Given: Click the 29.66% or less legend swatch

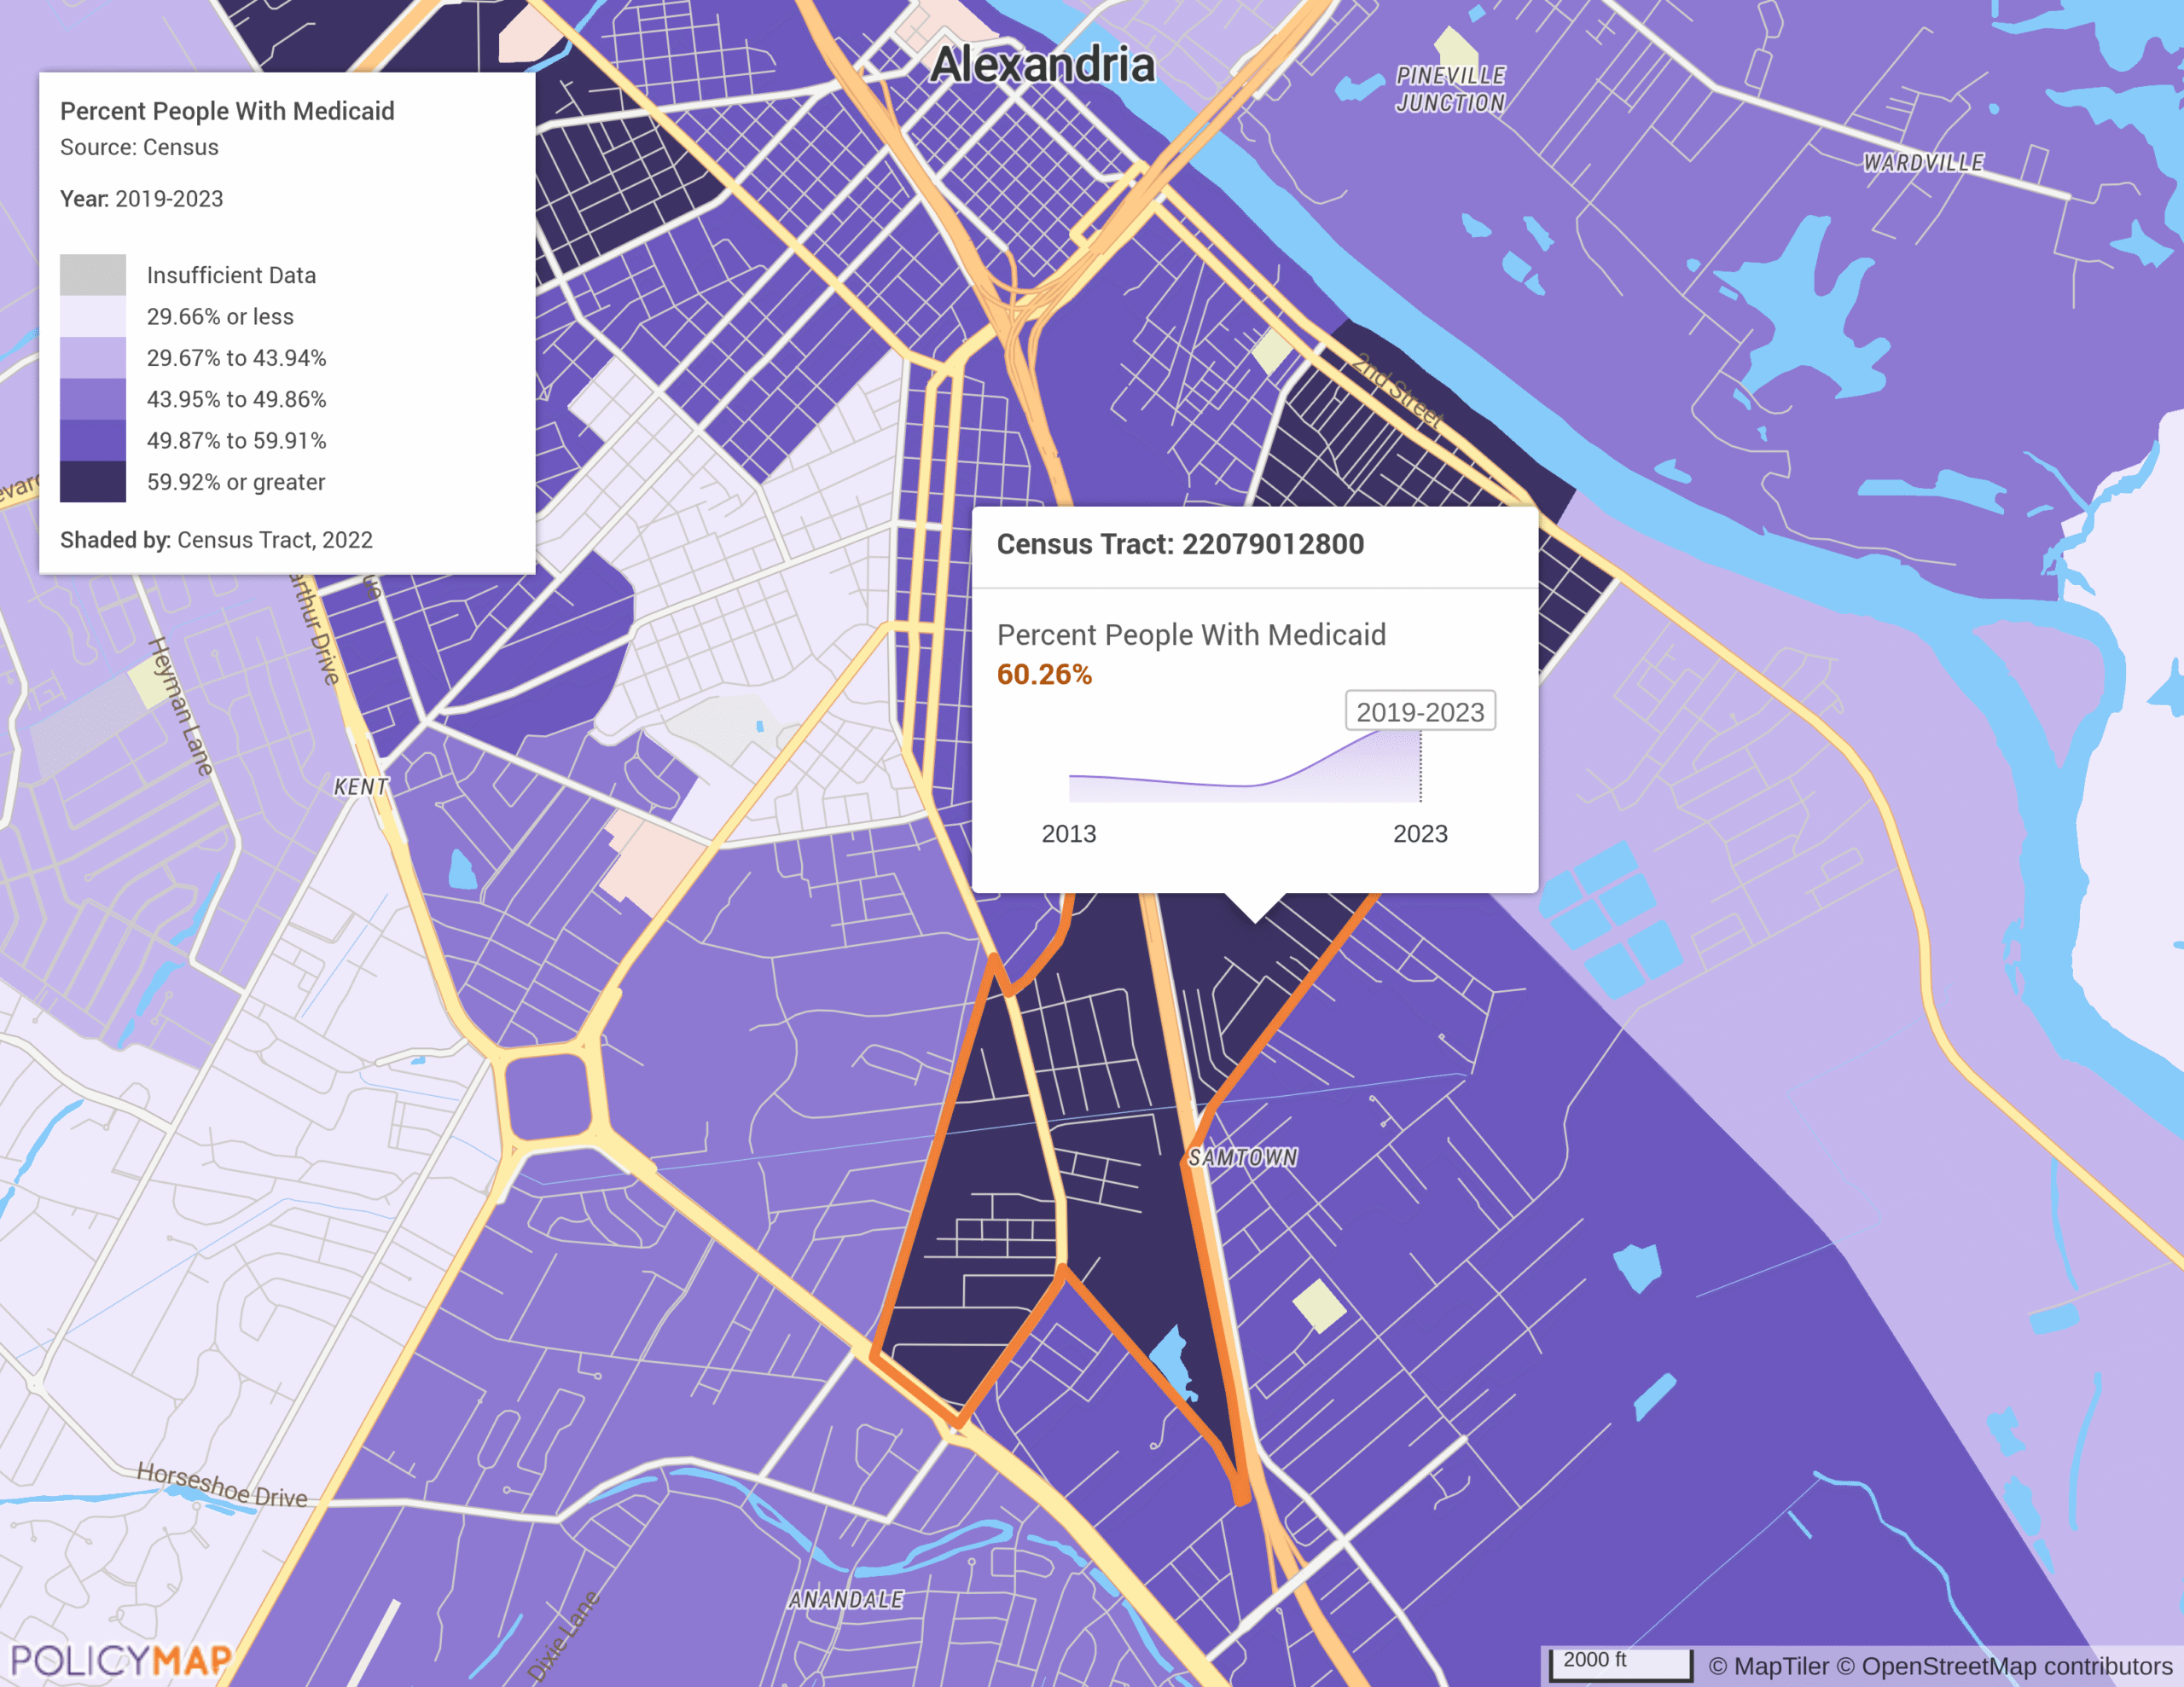Looking at the screenshot, I should click(93, 317).
